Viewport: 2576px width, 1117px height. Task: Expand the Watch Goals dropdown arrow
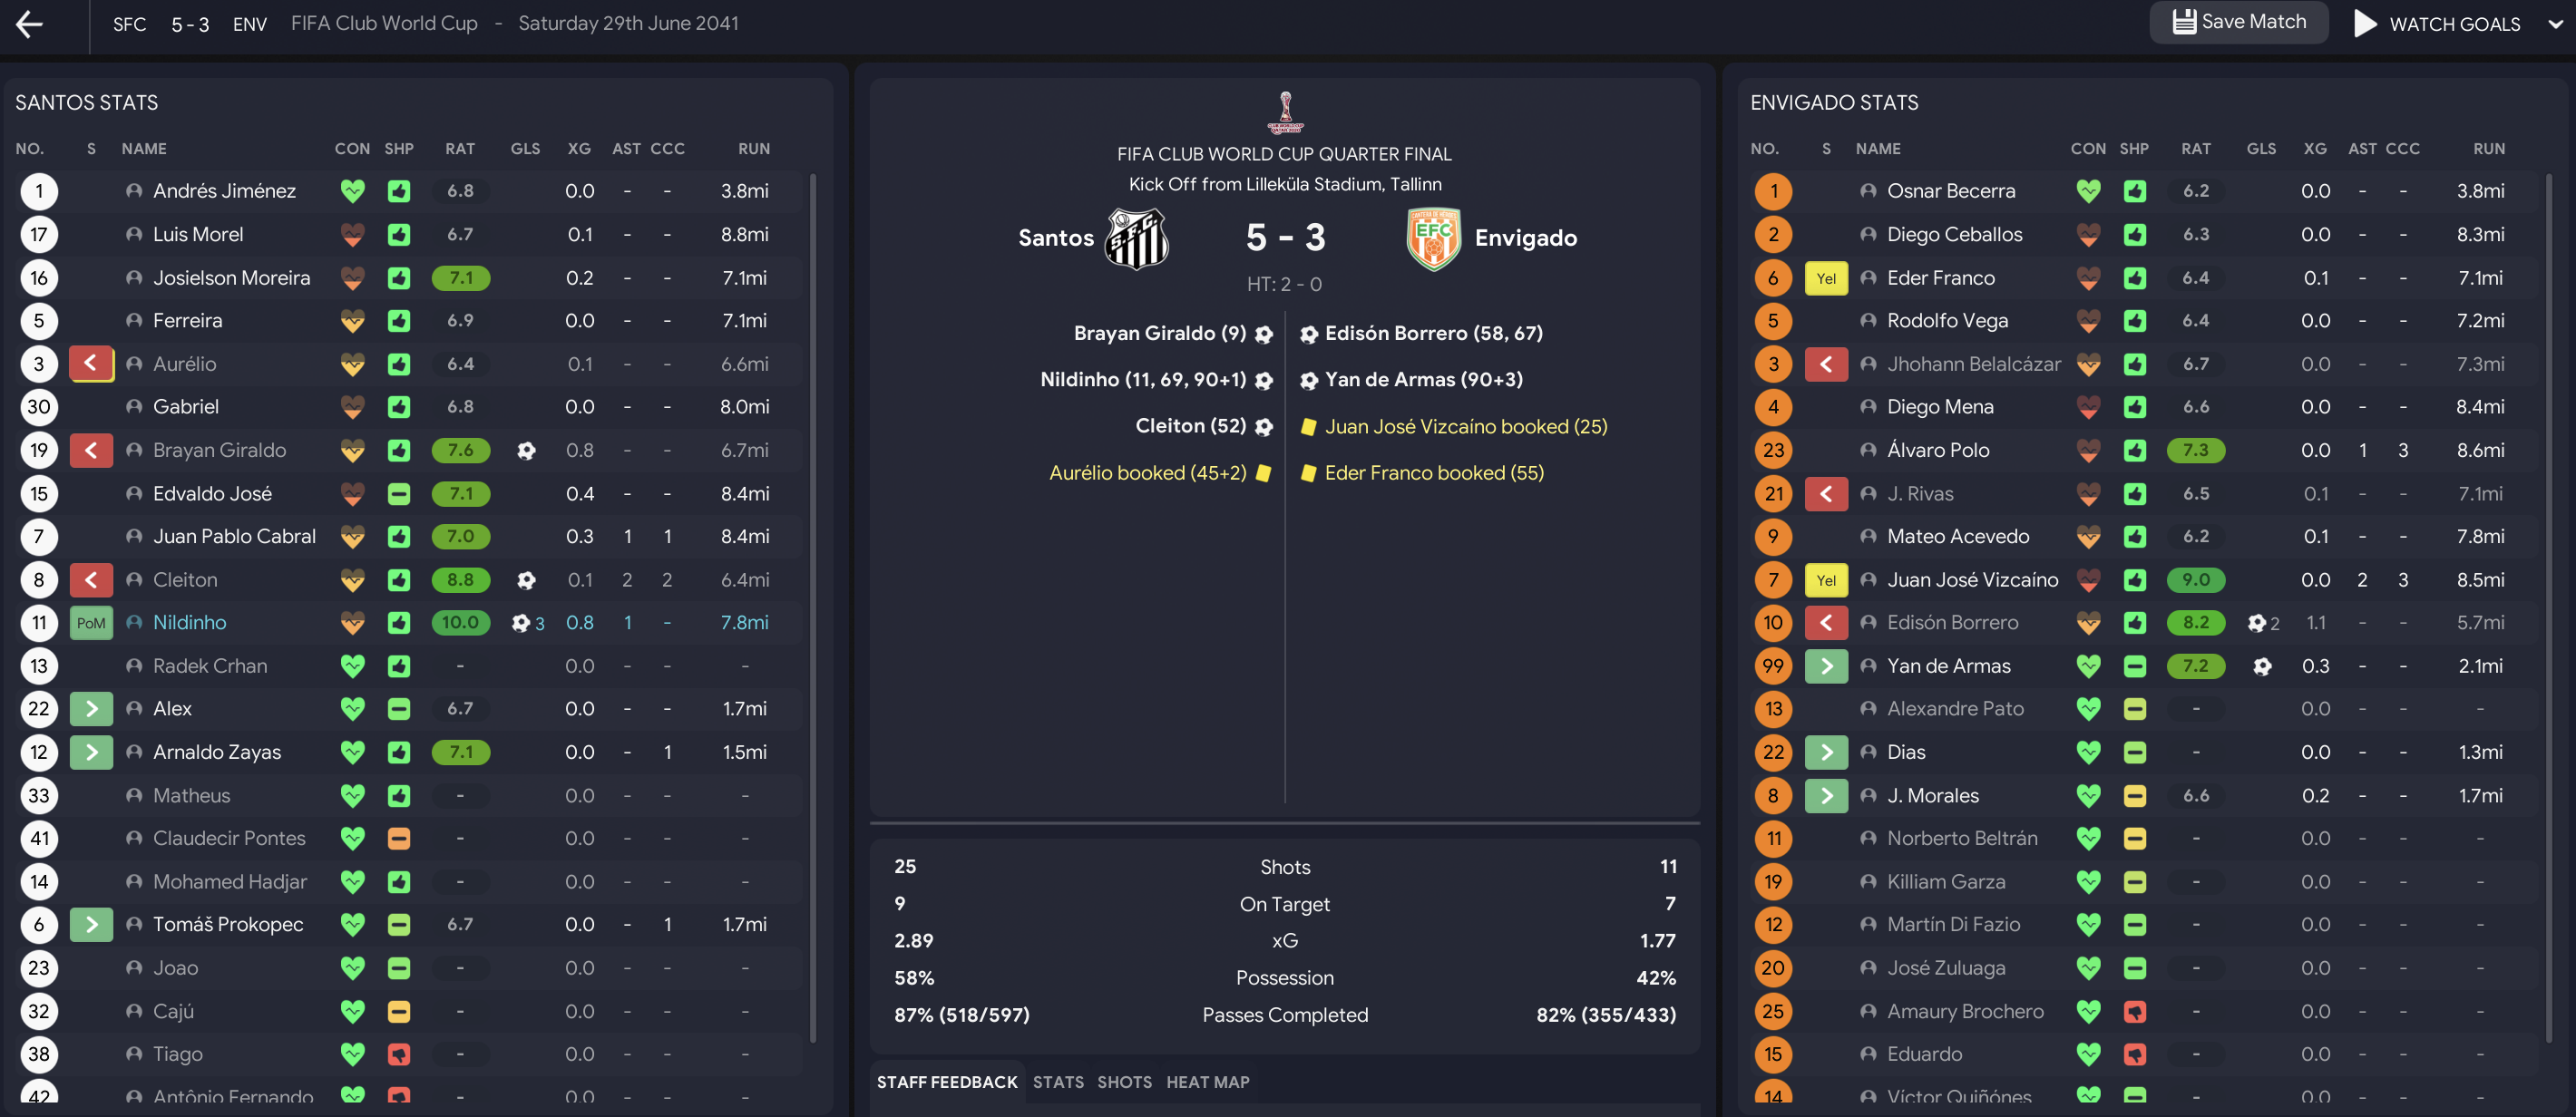point(2555,24)
